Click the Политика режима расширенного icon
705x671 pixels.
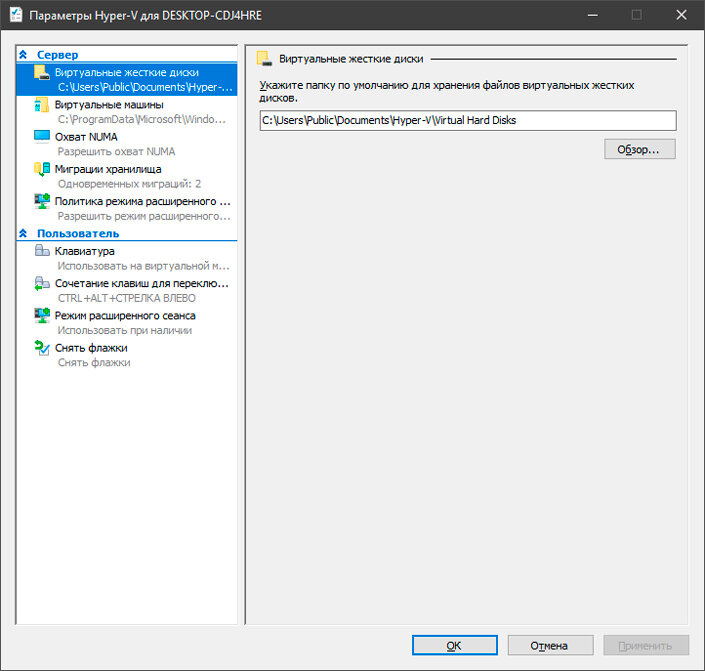pos(42,201)
